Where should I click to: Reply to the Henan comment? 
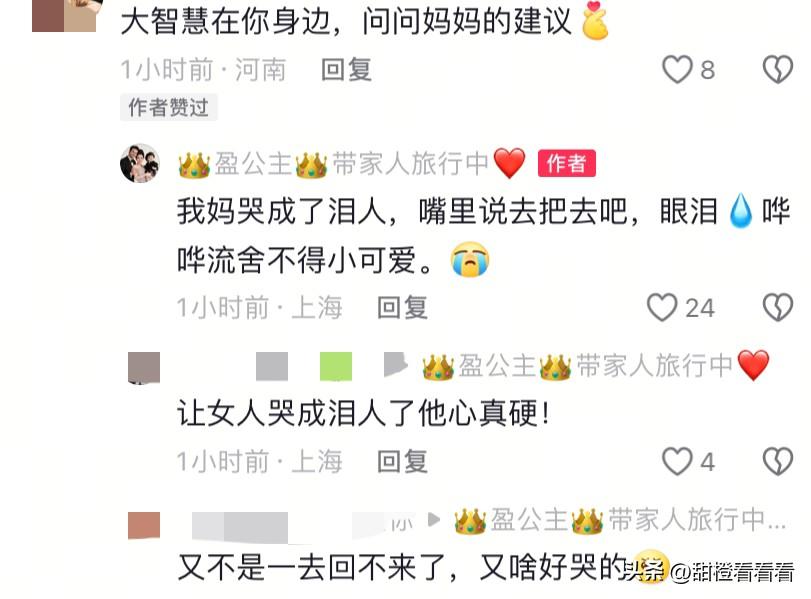[x=347, y=69]
